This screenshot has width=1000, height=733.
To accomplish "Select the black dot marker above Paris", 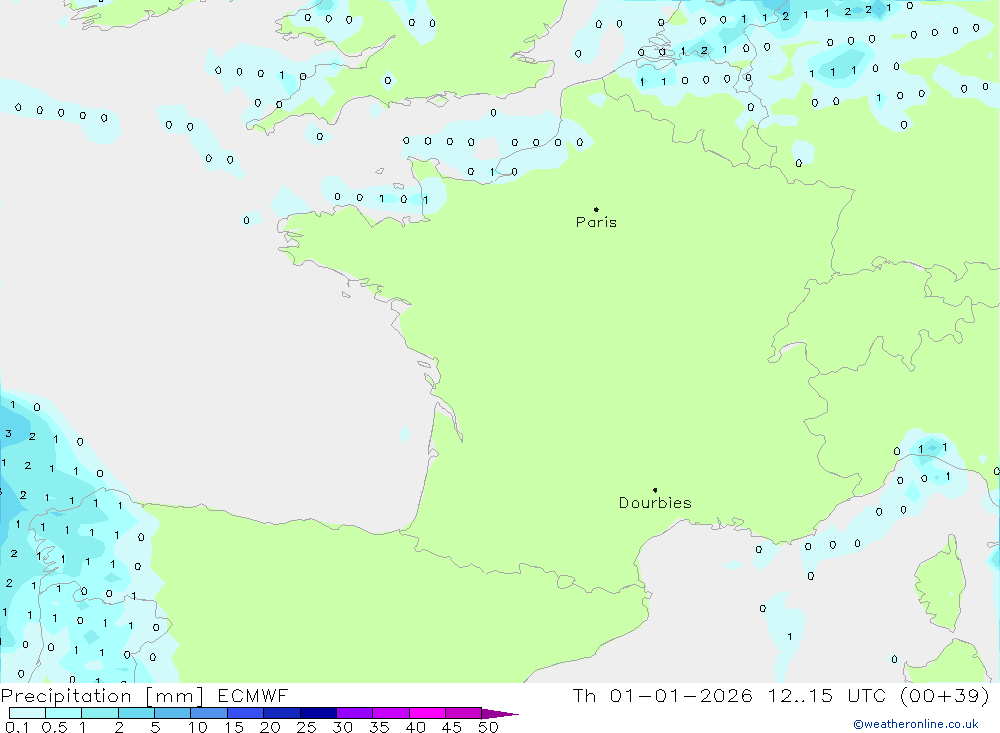I will coord(596,209).
